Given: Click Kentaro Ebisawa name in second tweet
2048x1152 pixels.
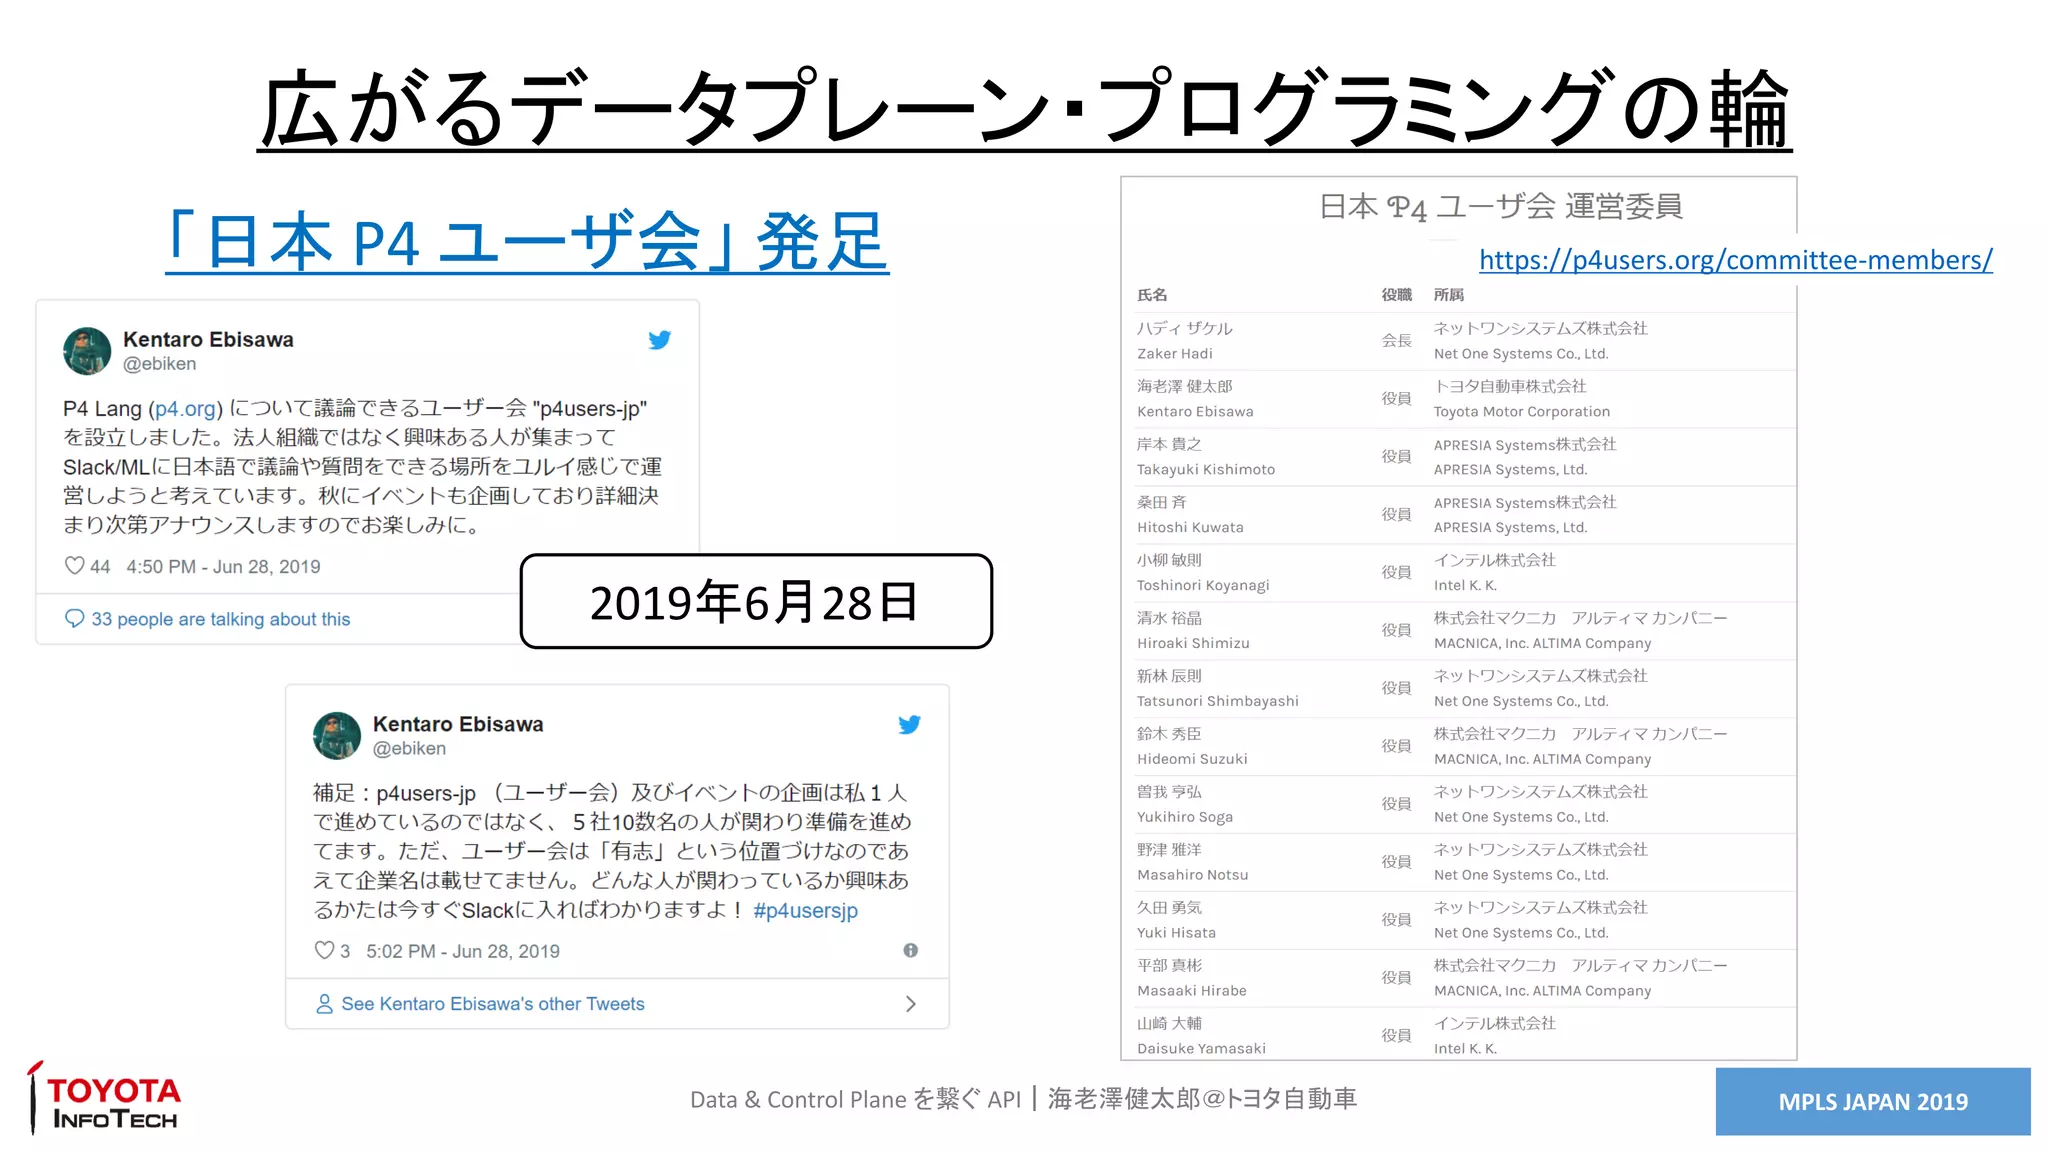Looking at the screenshot, I should 458,724.
